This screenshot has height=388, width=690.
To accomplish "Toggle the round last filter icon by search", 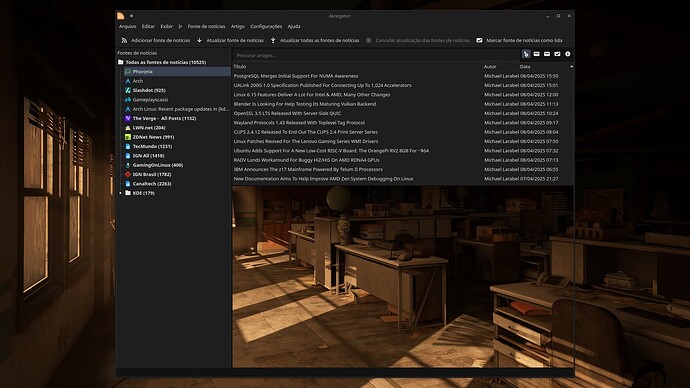I will (x=568, y=54).
